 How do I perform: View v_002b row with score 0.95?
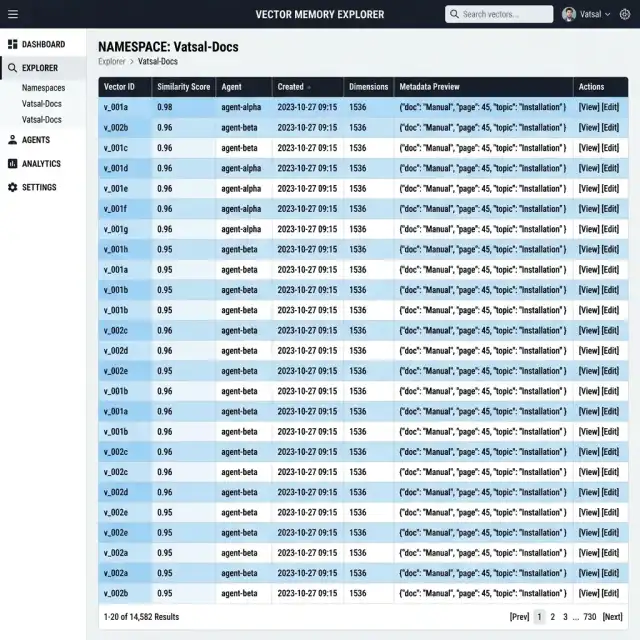tap(589, 593)
